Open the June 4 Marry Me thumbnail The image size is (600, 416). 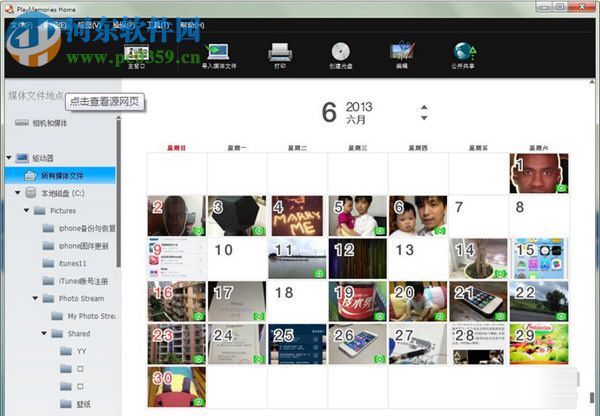coord(297,216)
